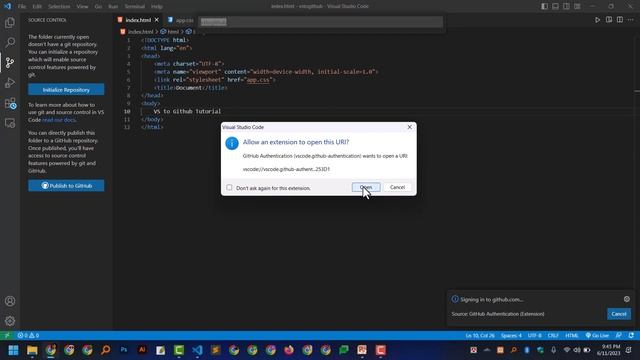Click CRLF end-of-line status
This screenshot has width=640, height=360.
[553, 336]
